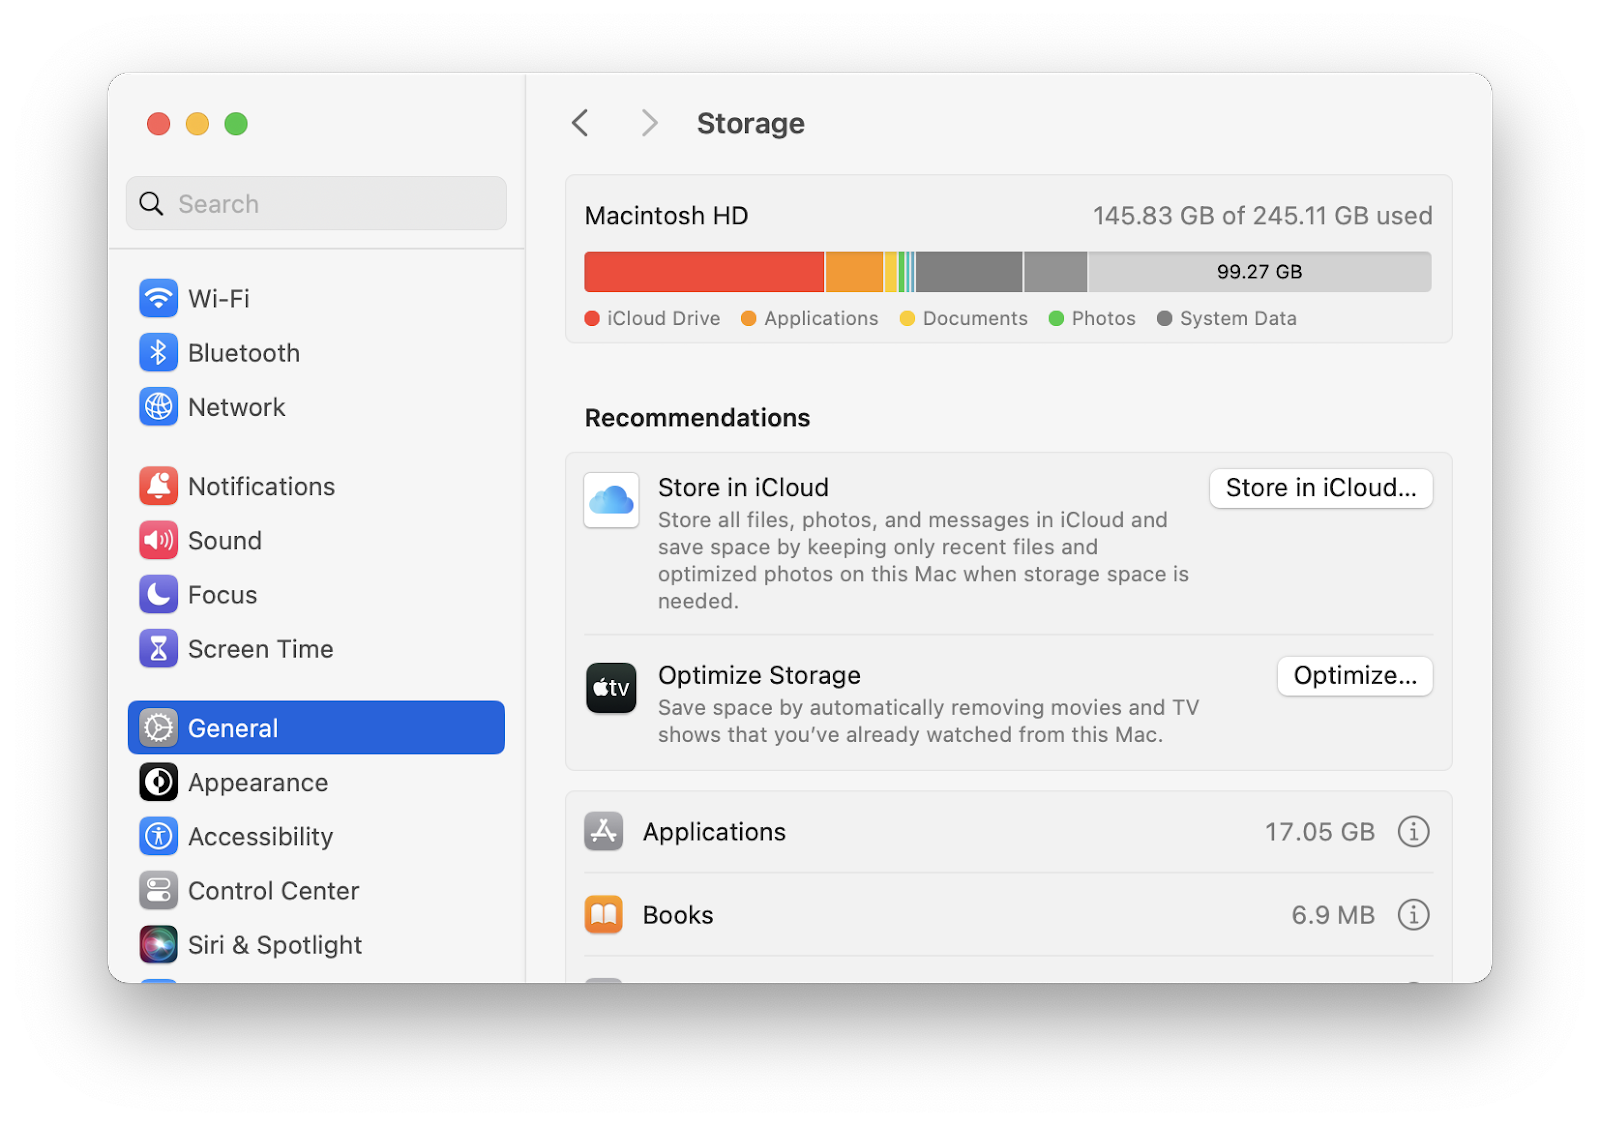The height and width of the screenshot is (1126, 1600).
Task: Select General in the sidebar
Action: (x=232, y=727)
